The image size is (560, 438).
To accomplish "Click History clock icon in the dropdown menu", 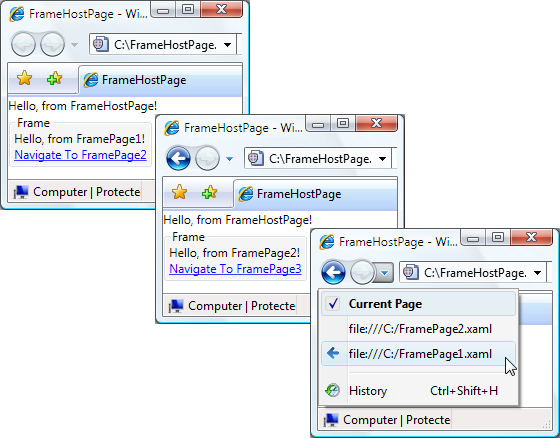I will point(332,390).
